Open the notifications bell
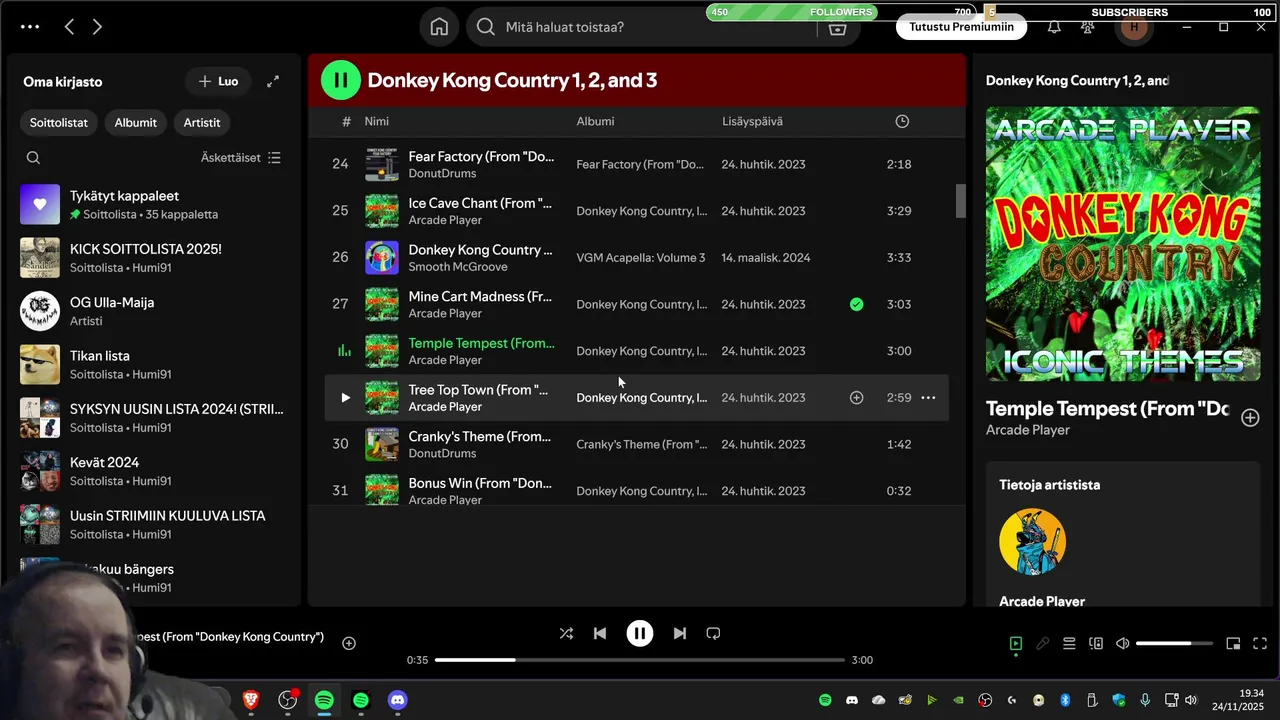The width and height of the screenshot is (1280, 720). coord(1054,27)
